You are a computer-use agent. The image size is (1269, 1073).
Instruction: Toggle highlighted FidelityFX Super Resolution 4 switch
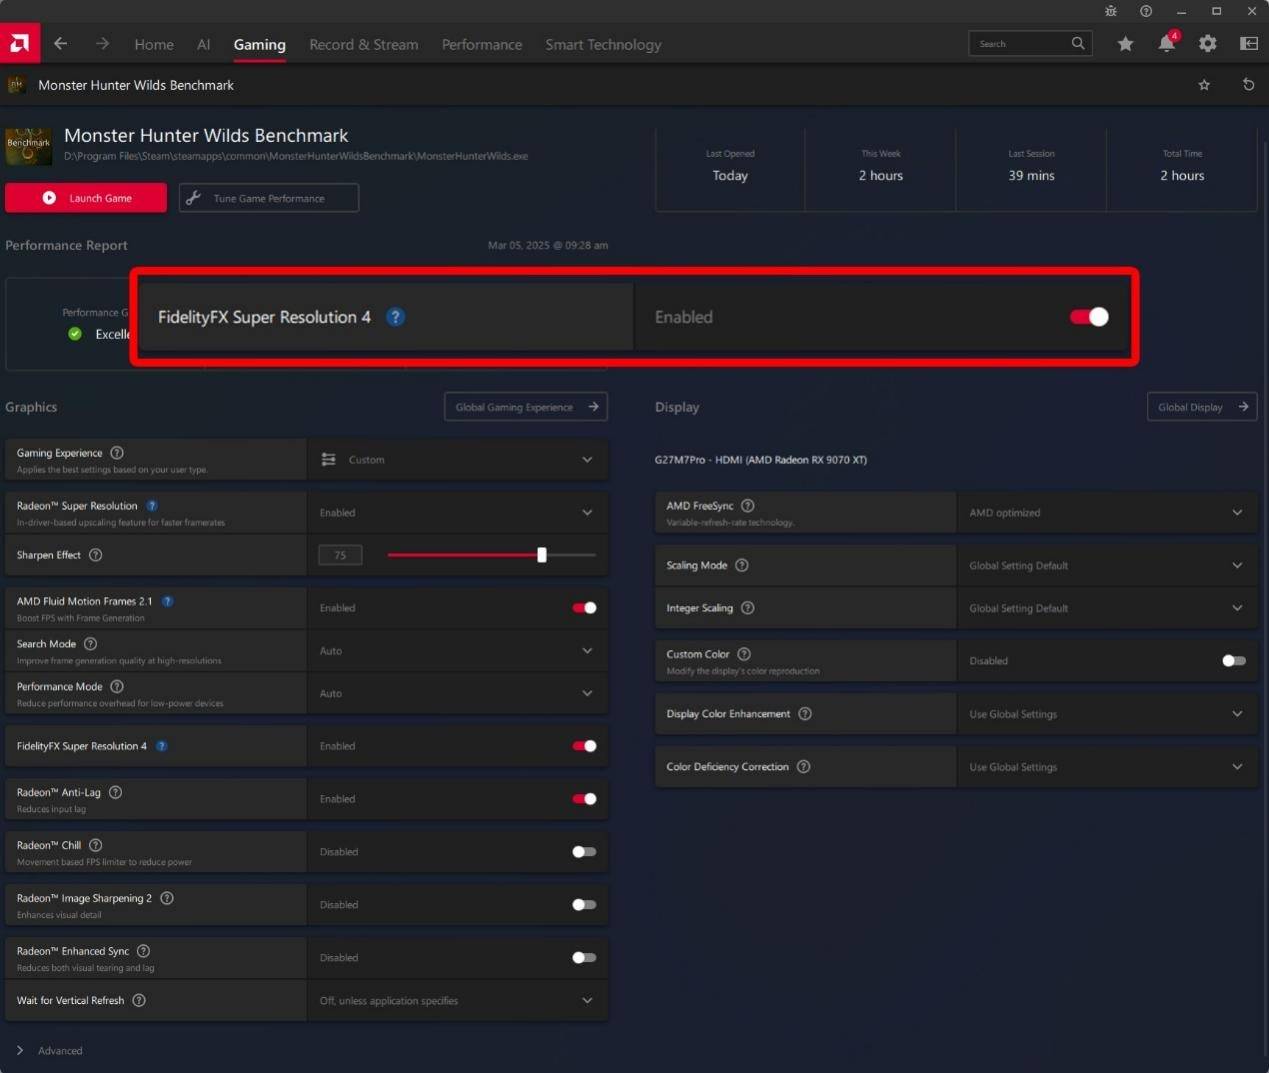[1089, 317]
